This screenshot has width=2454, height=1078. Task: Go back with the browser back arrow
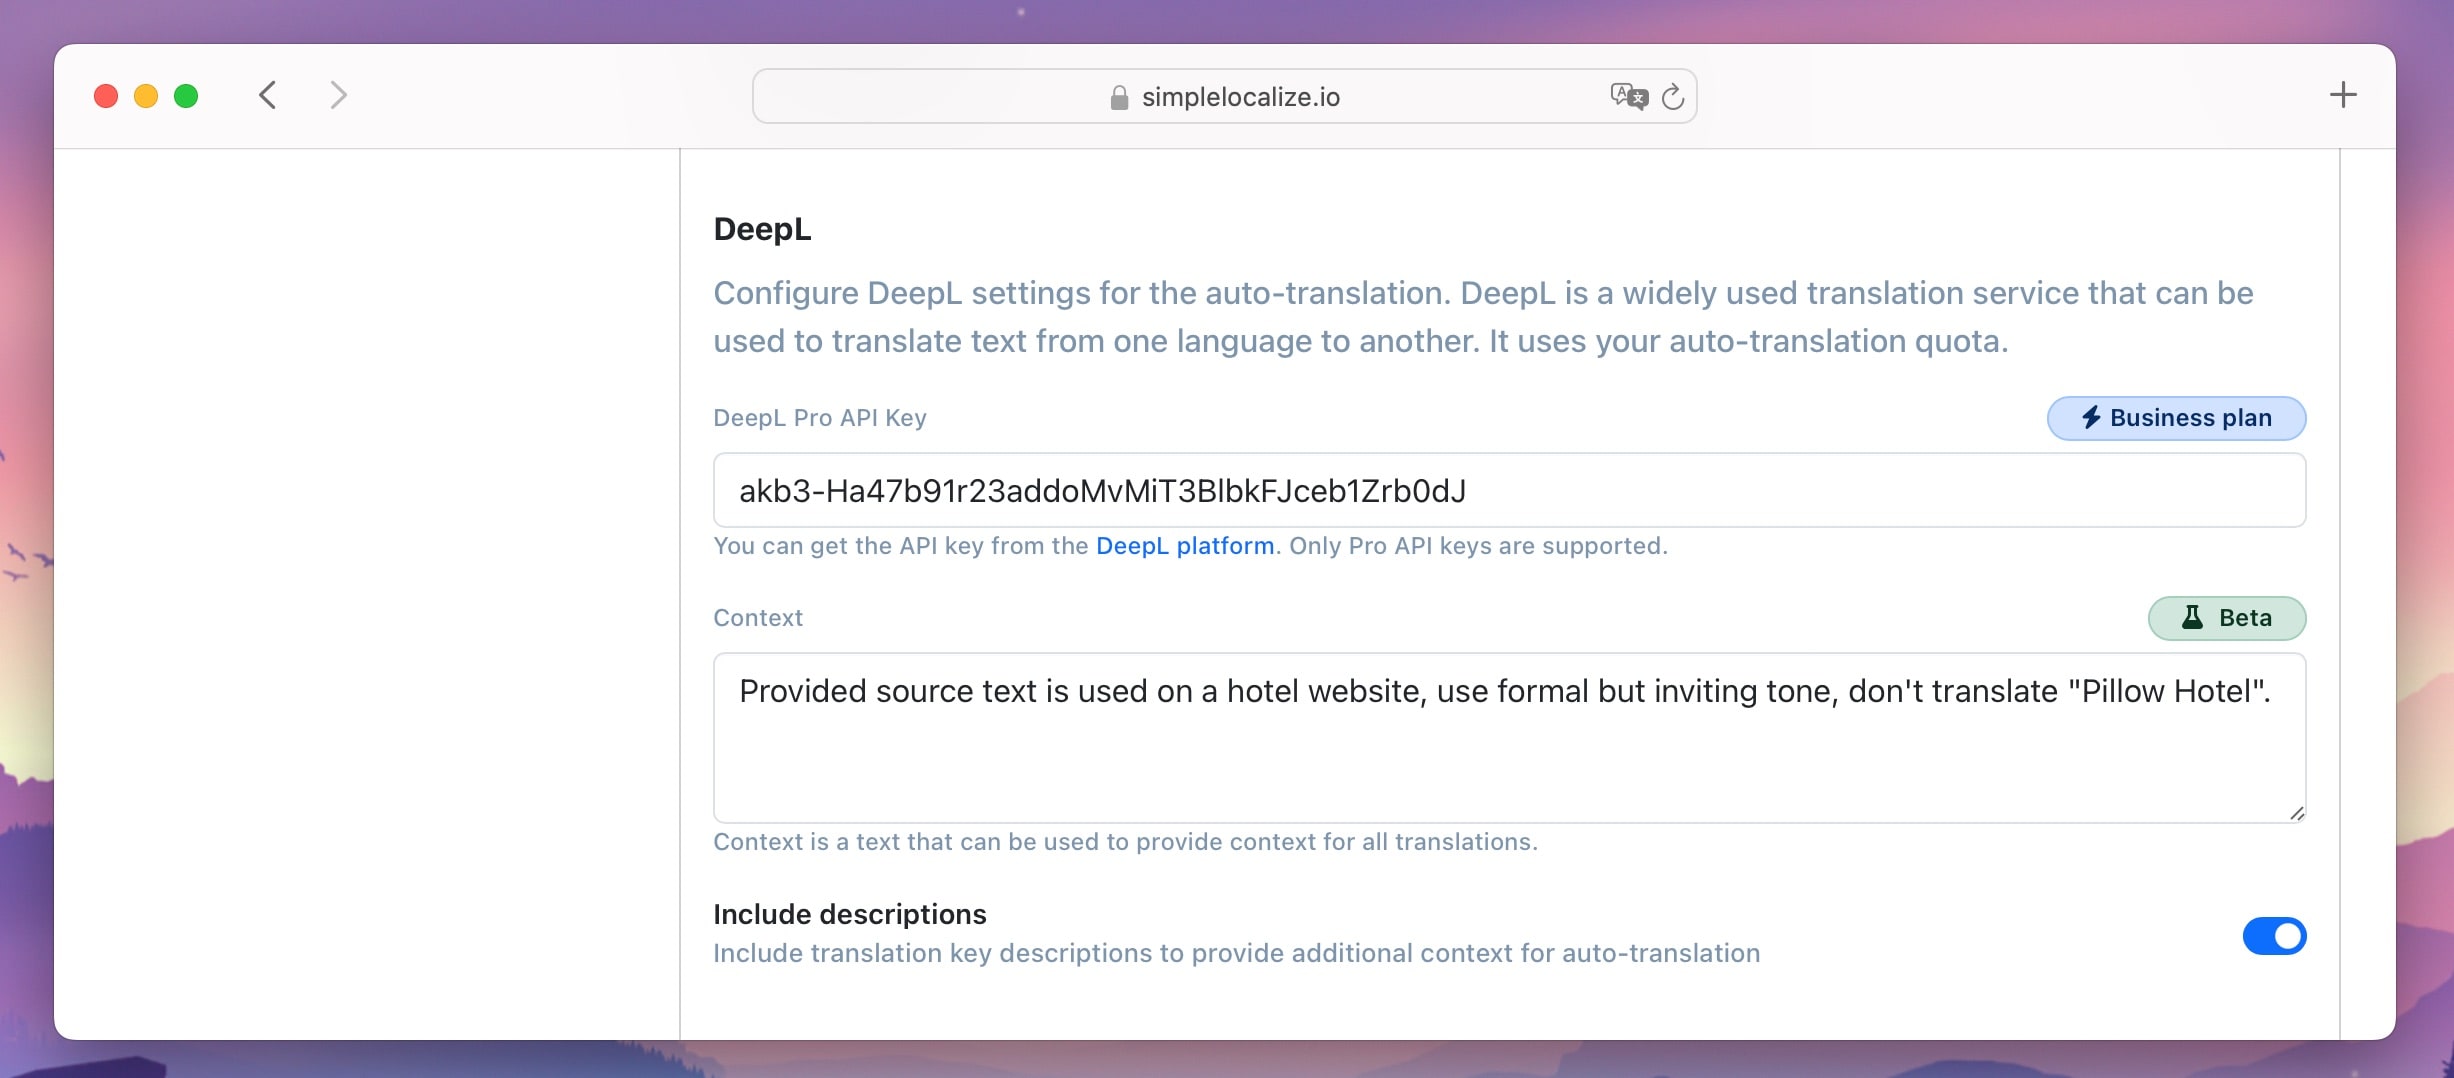coord(267,96)
